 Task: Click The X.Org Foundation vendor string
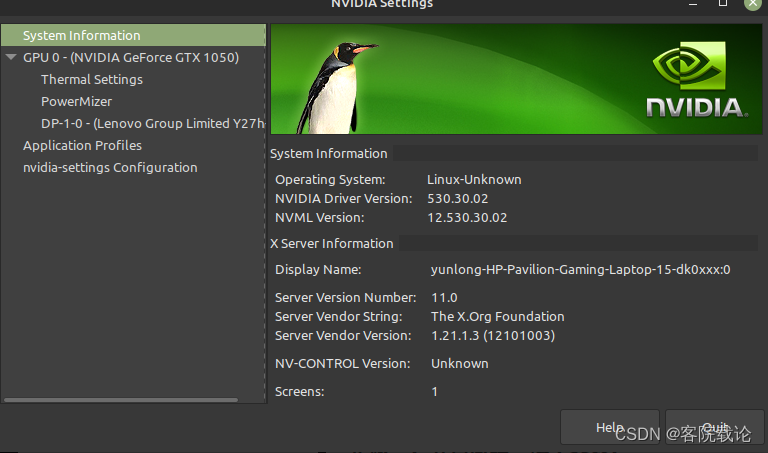tap(498, 317)
